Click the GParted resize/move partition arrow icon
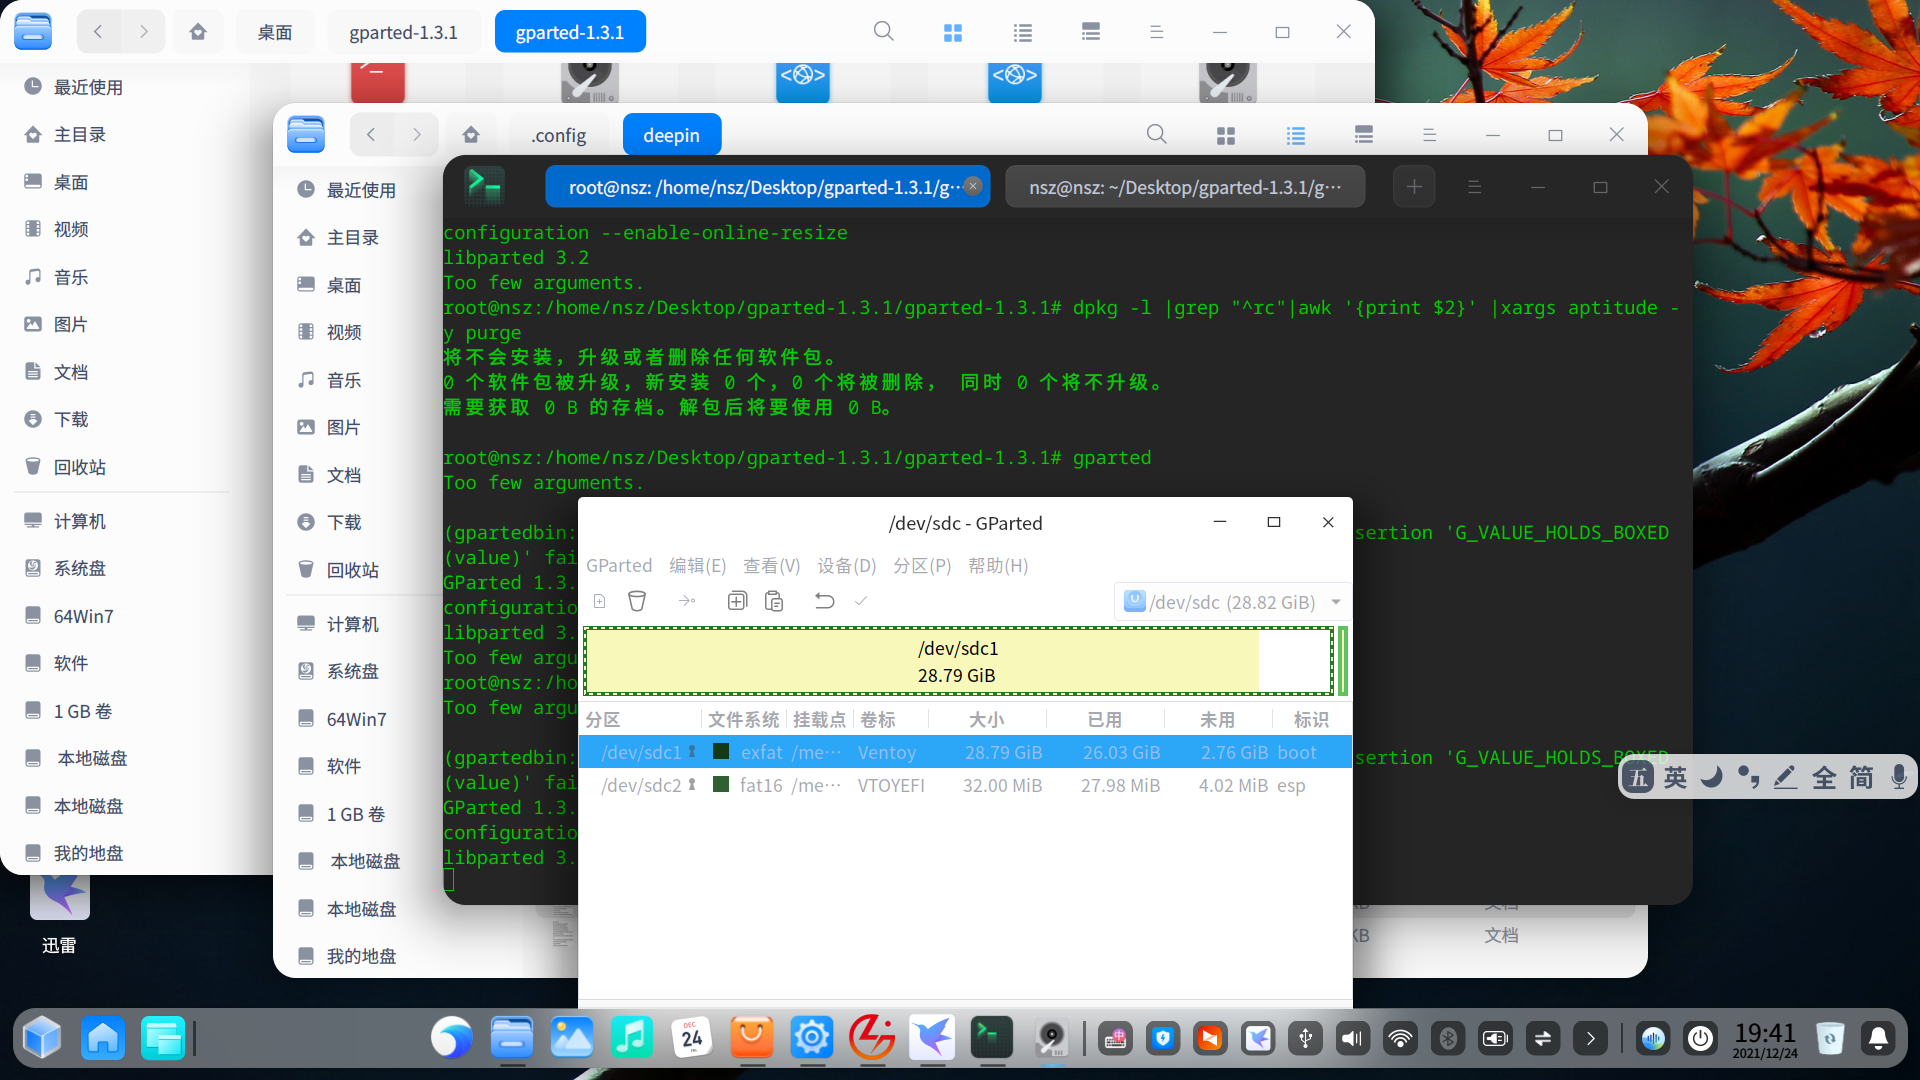This screenshot has height=1080, width=1920. point(687,601)
